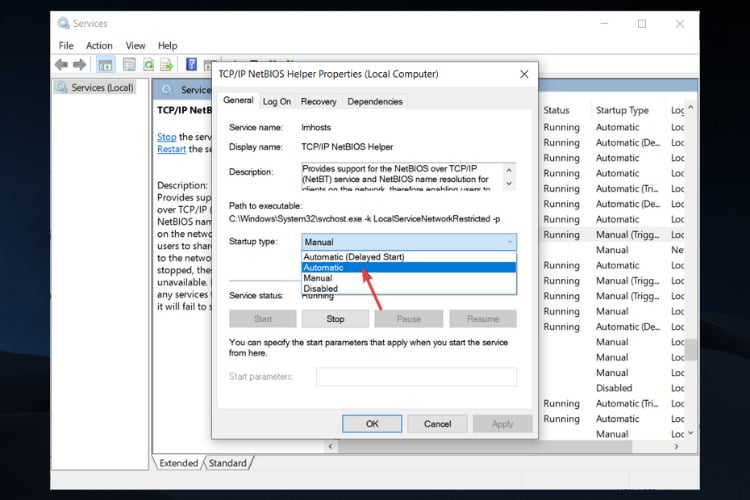The width and height of the screenshot is (750, 500).
Task: Click the Services gear icon in title bar
Action: 63,23
